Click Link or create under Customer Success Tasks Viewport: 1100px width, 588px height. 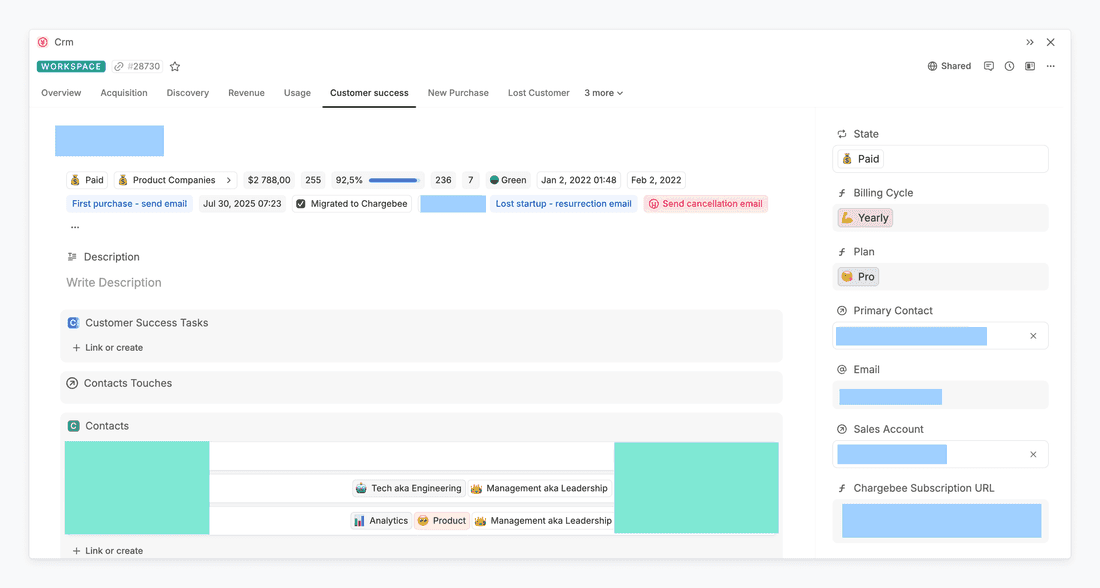pos(108,348)
